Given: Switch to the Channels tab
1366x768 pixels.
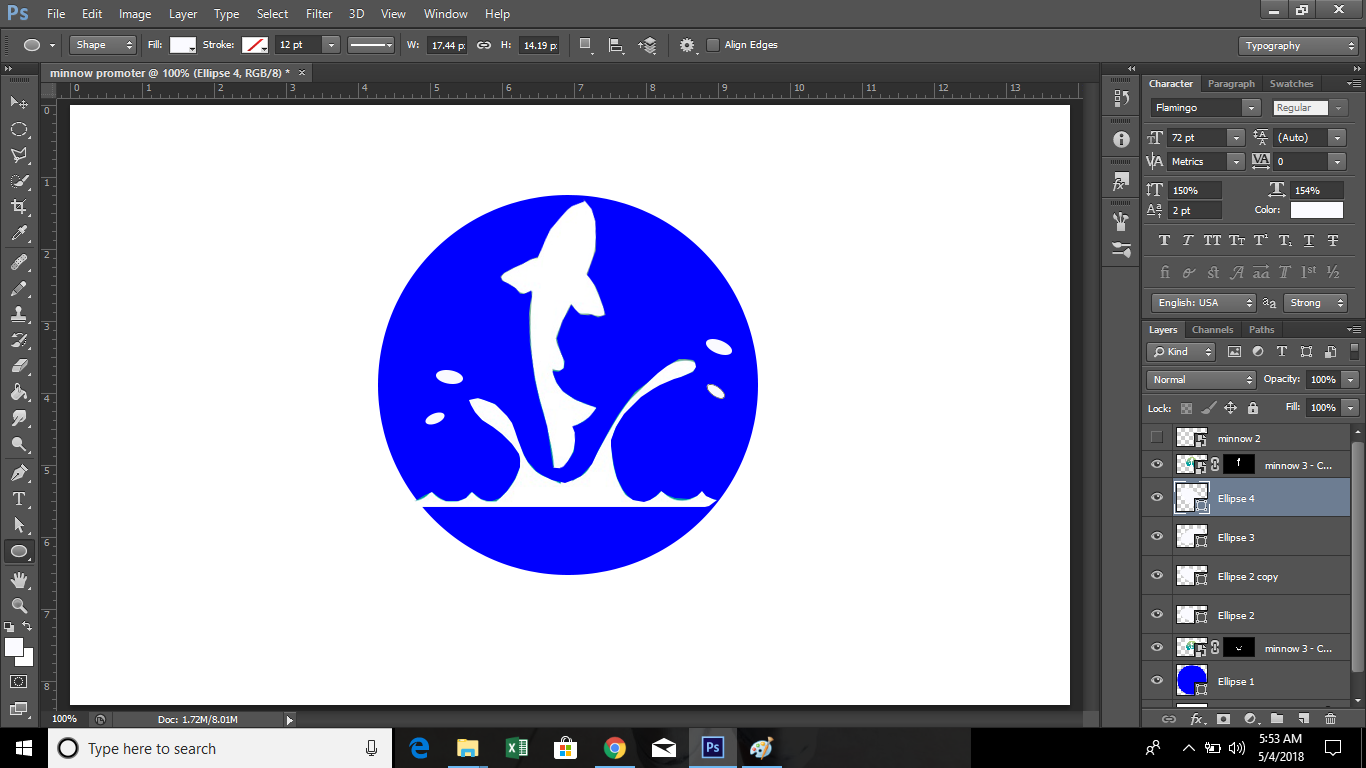Looking at the screenshot, I should (1212, 330).
